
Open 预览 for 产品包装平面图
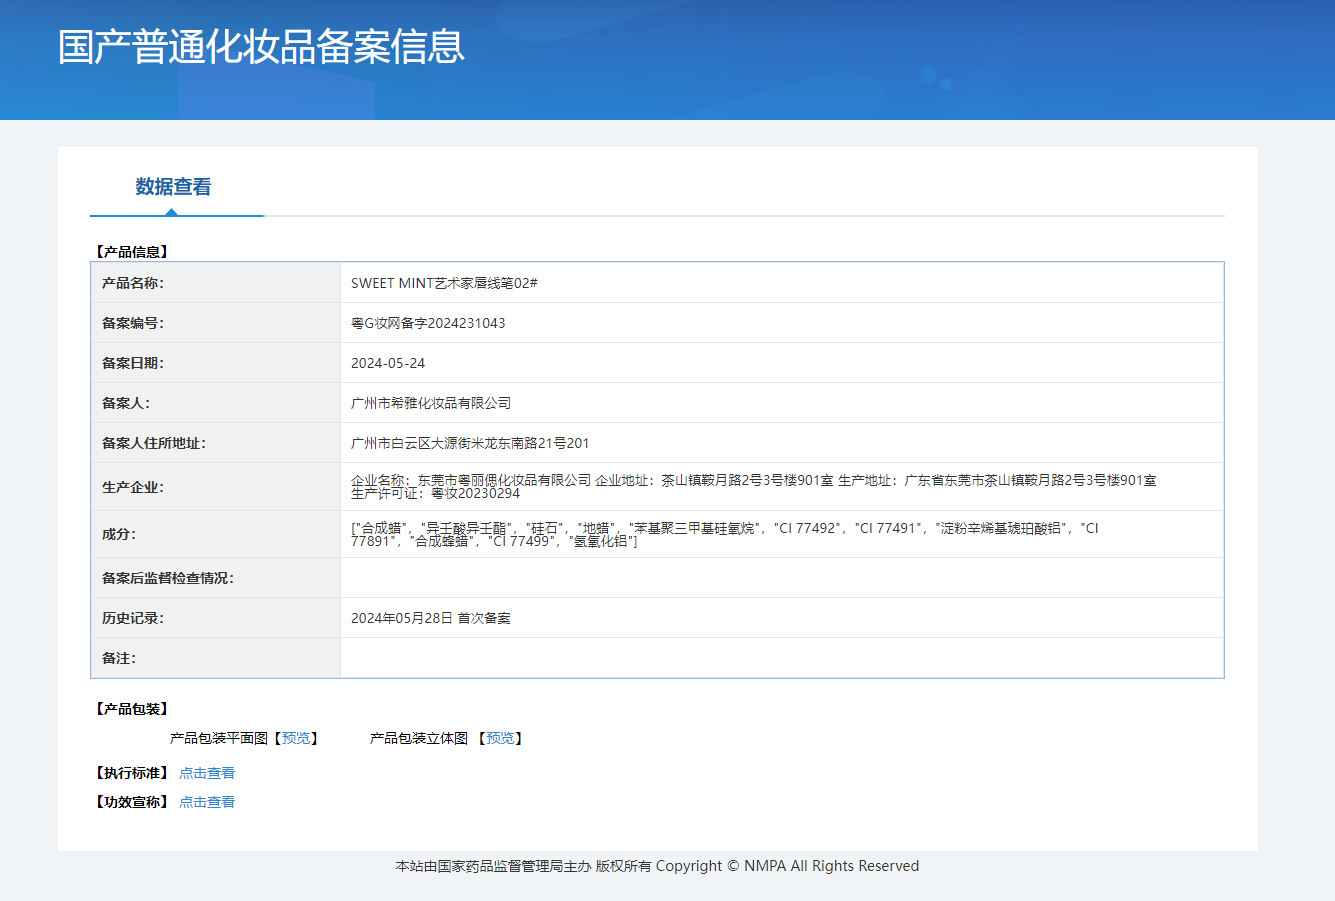[x=295, y=738]
